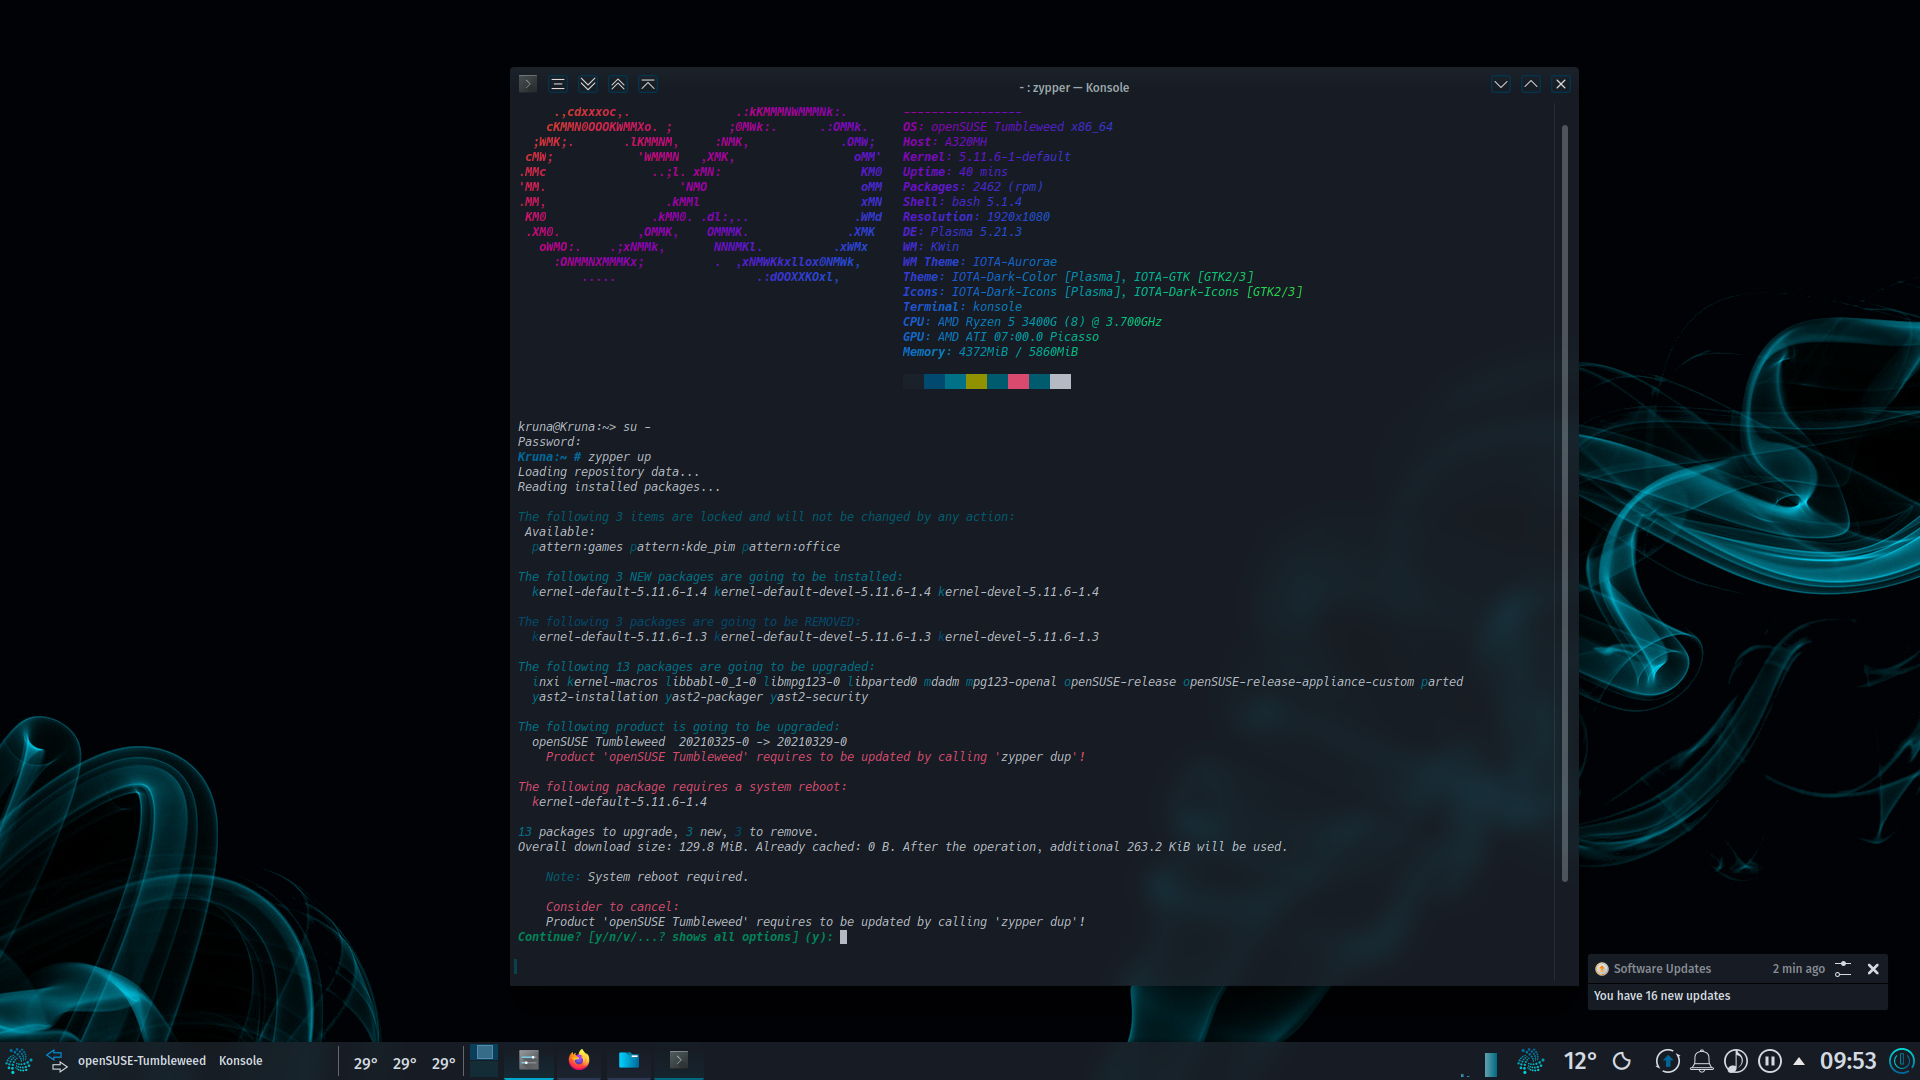Viewport: 1920px width, 1080px height.
Task: Dismiss the Software Updates notification
Action: pyautogui.click(x=1873, y=969)
